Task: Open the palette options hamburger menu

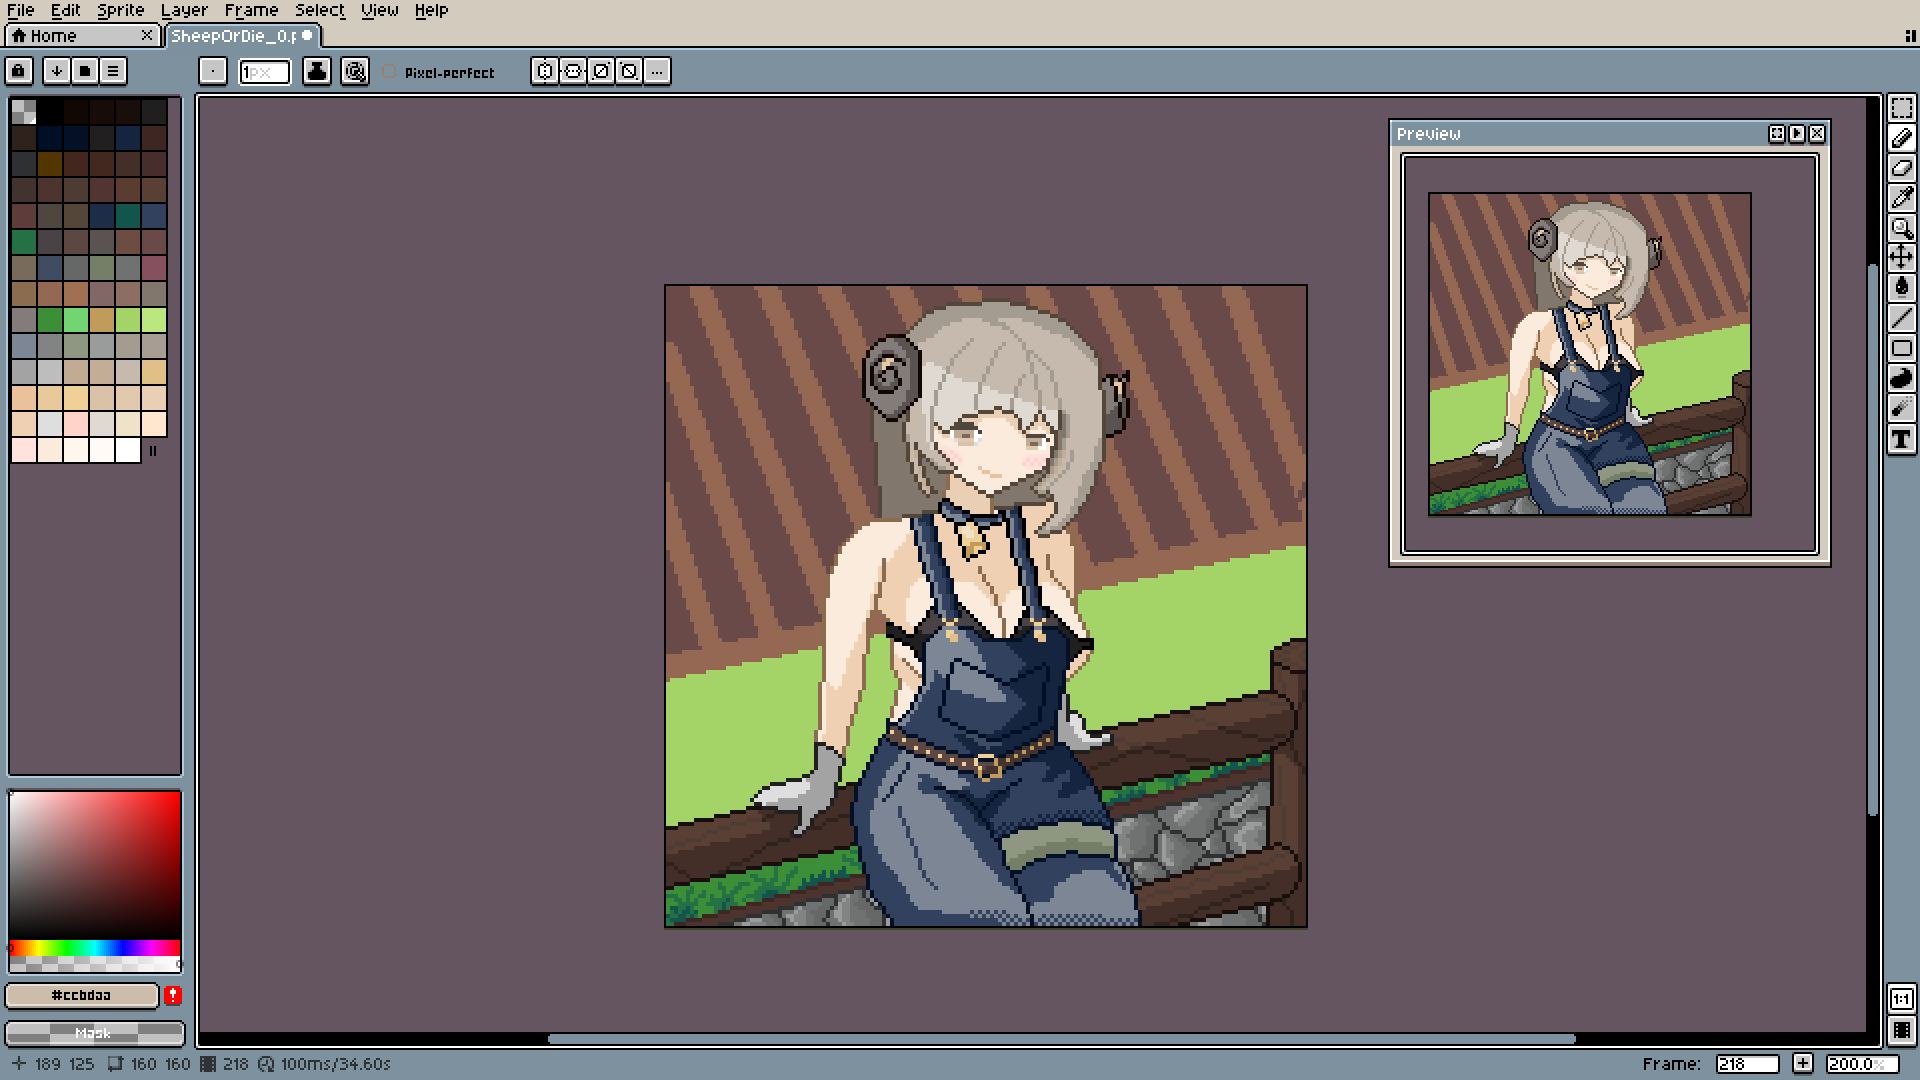Action: click(x=113, y=71)
